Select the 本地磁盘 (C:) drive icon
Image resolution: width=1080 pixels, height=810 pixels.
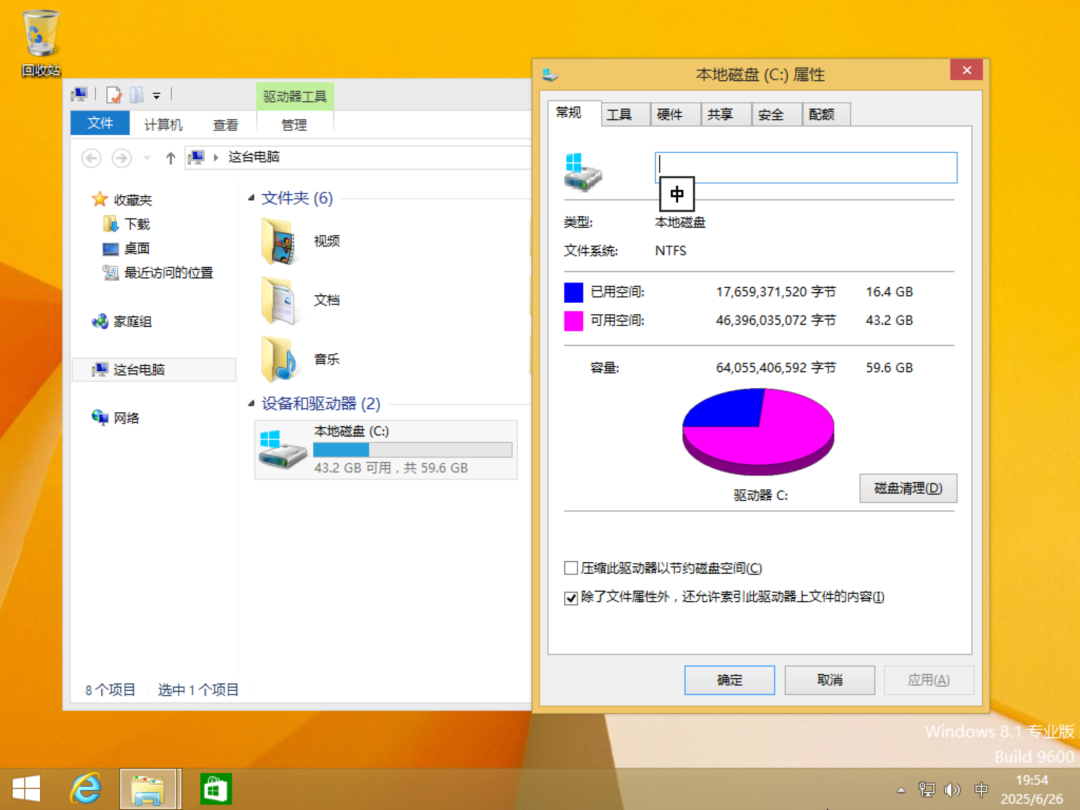coord(282,449)
